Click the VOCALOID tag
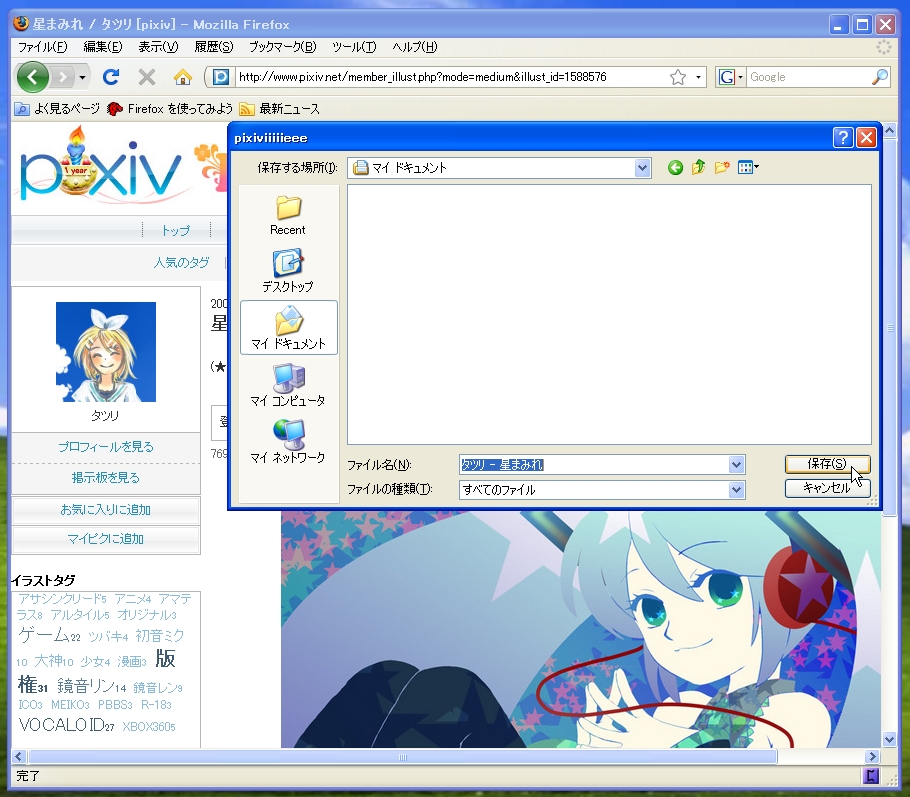This screenshot has width=910, height=797. click(x=62, y=724)
